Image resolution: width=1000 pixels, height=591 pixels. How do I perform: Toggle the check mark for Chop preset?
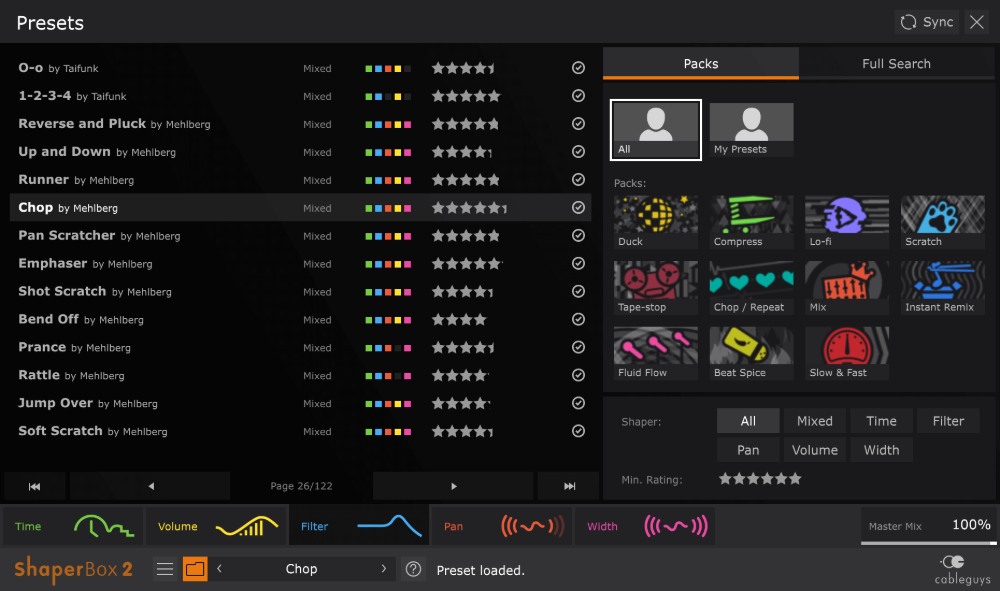coord(578,208)
